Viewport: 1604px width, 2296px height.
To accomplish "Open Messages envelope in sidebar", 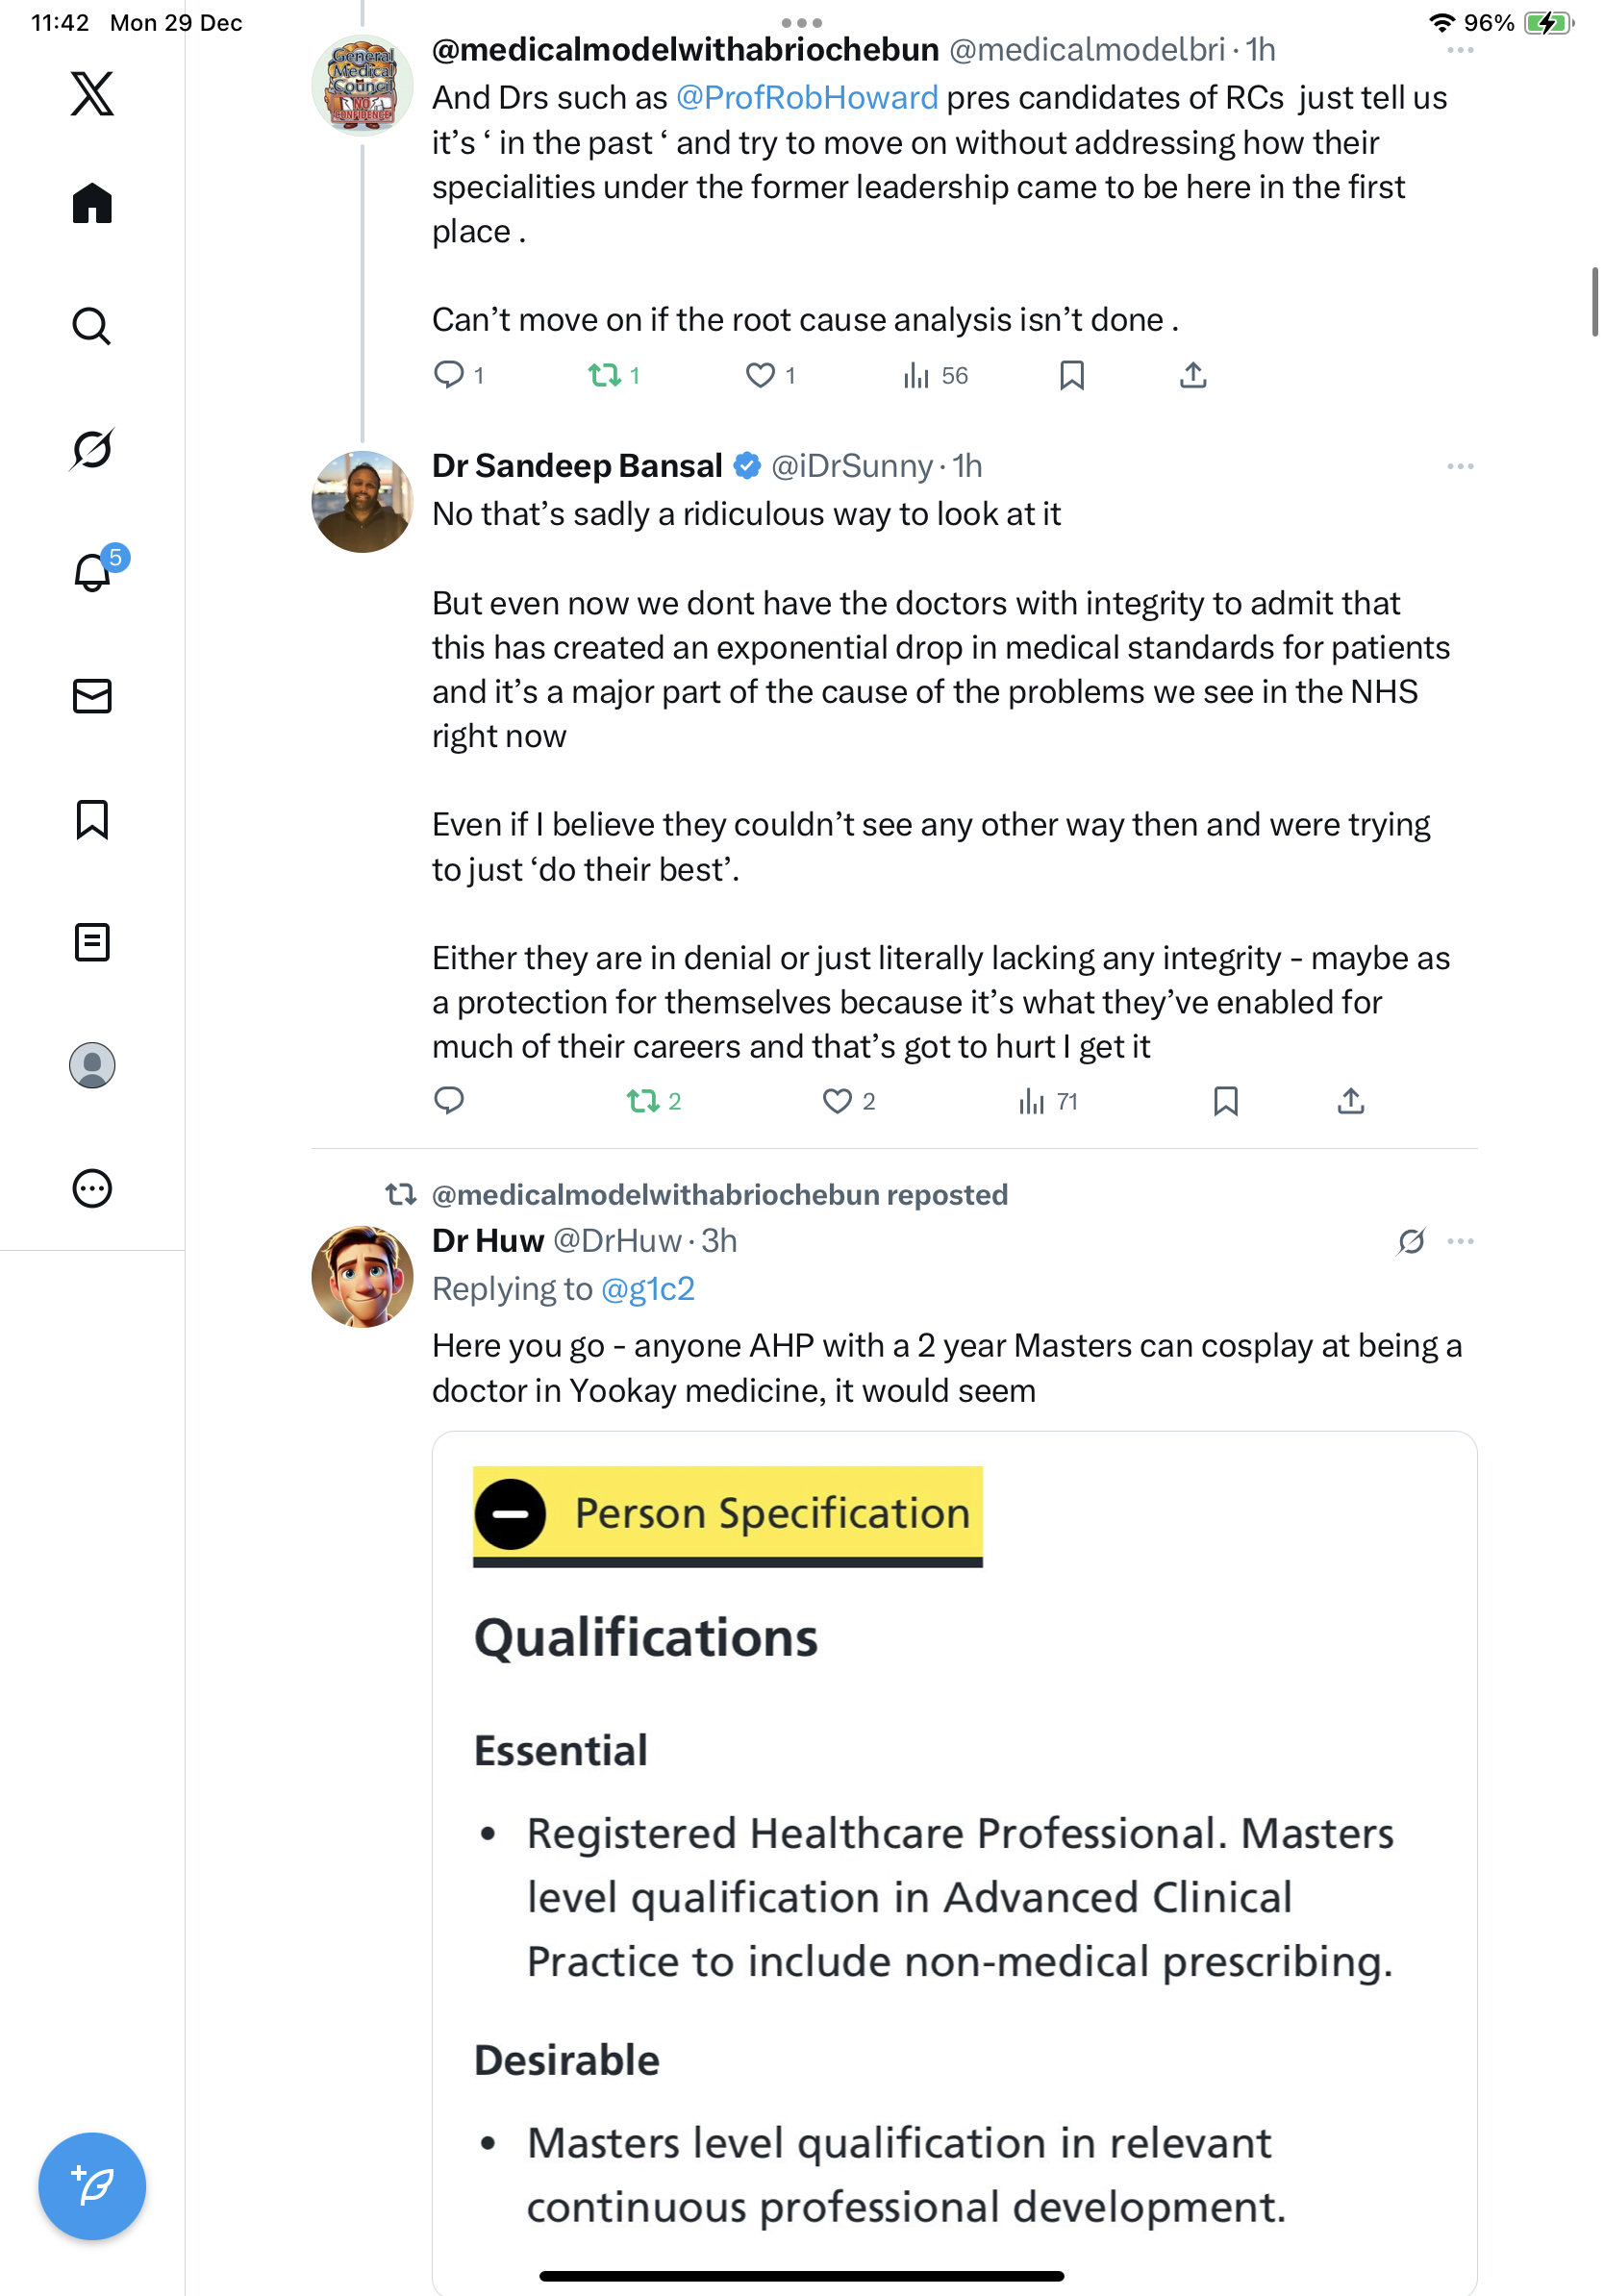I will click(92, 696).
